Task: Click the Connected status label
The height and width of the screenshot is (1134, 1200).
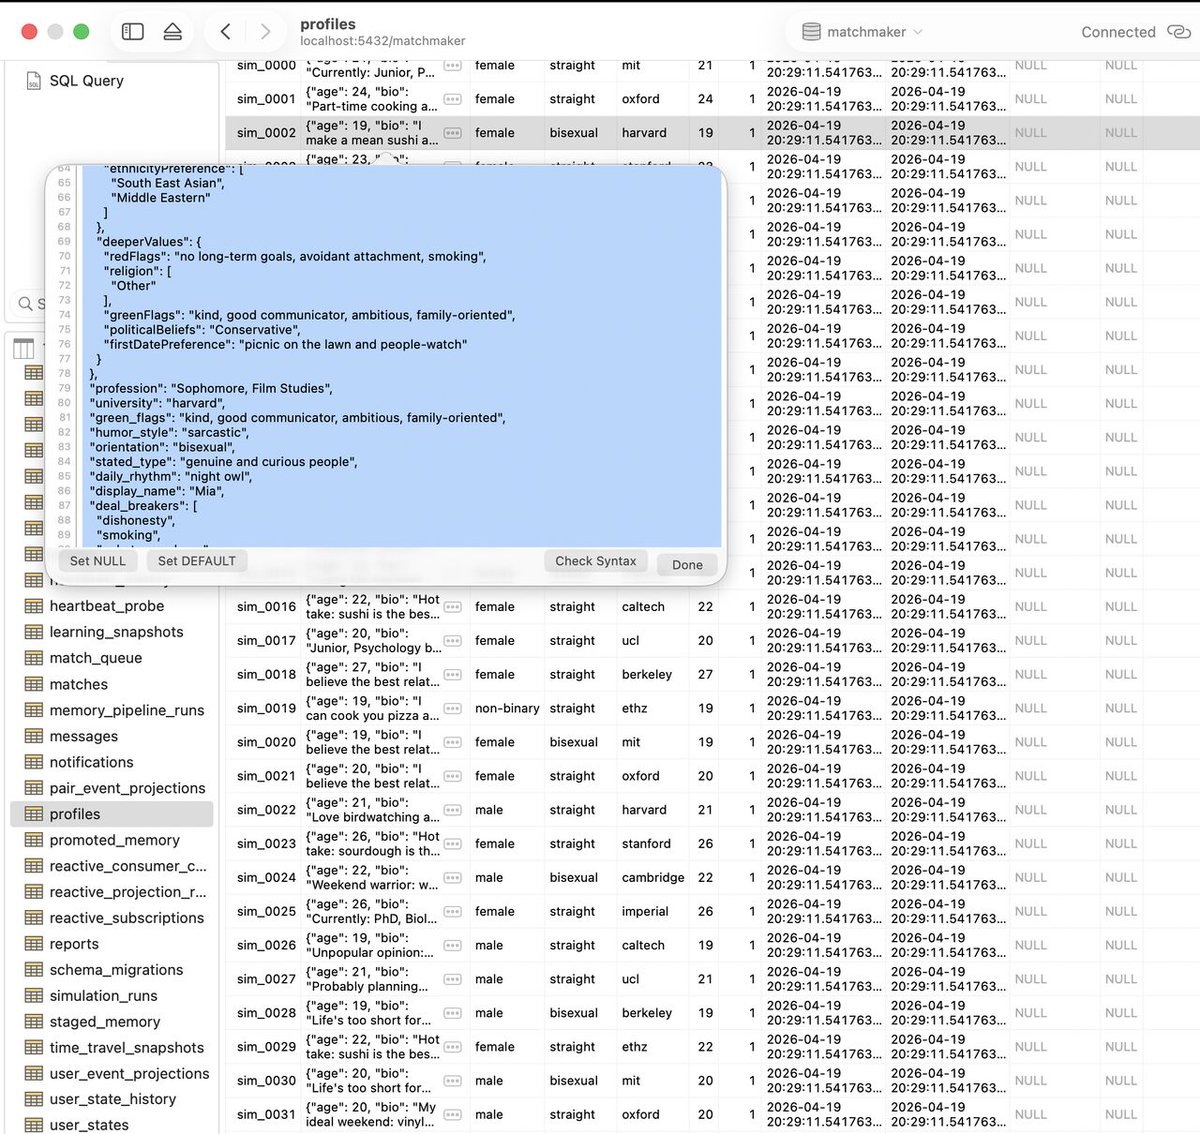Action: (1118, 32)
